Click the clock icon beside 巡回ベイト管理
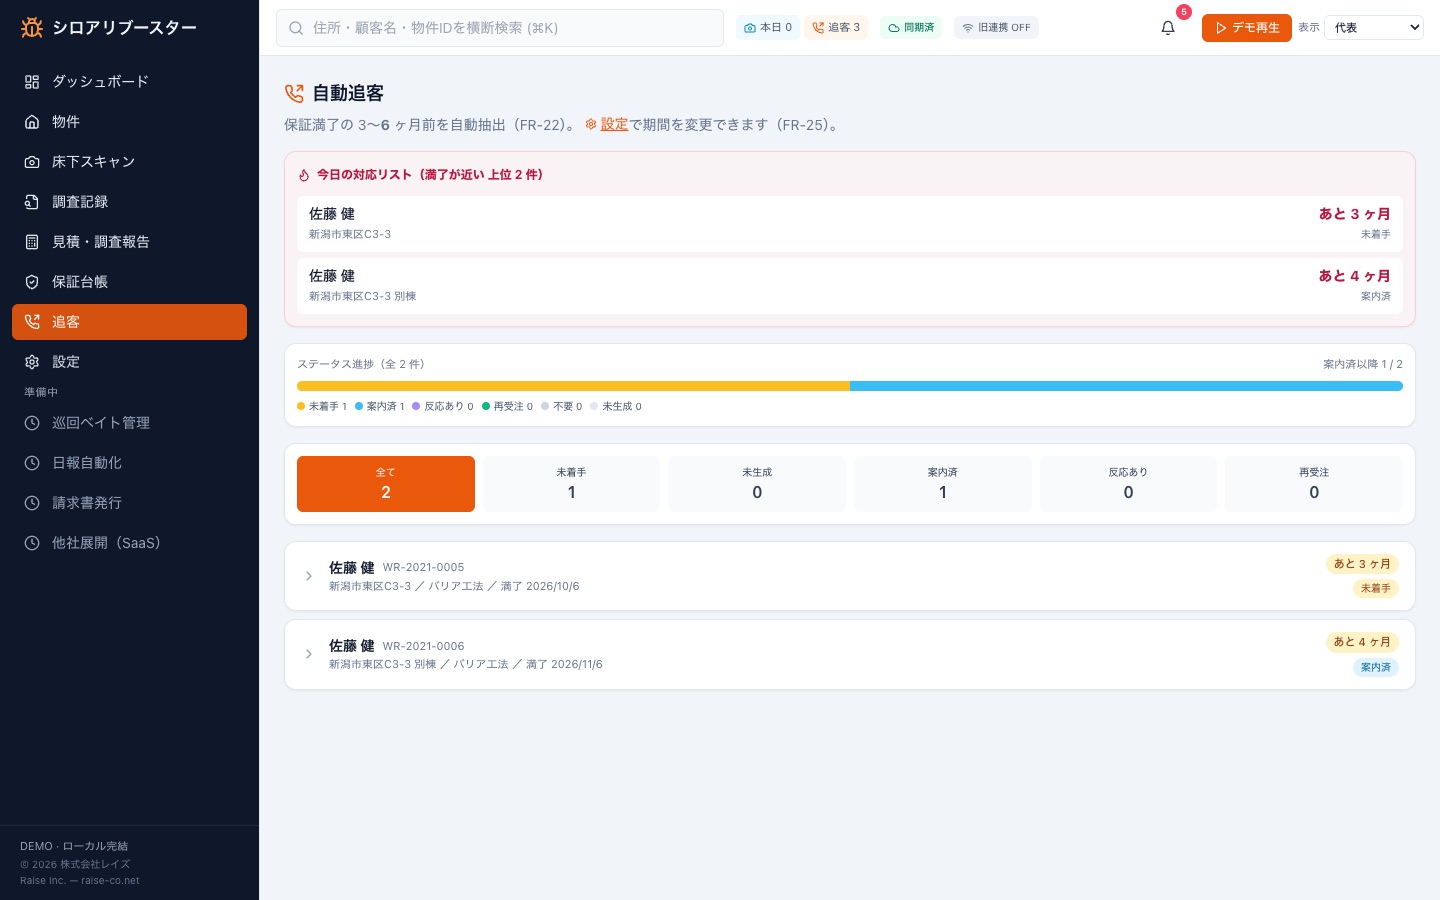Image resolution: width=1440 pixels, height=900 pixels. click(32, 423)
